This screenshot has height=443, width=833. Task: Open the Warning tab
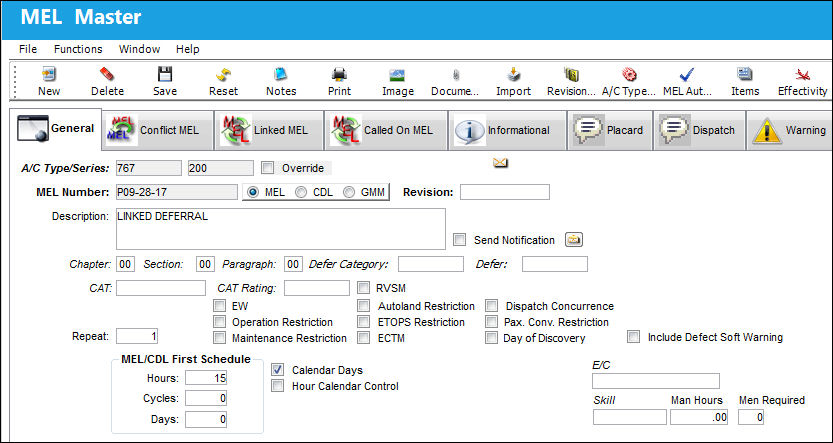[789, 130]
